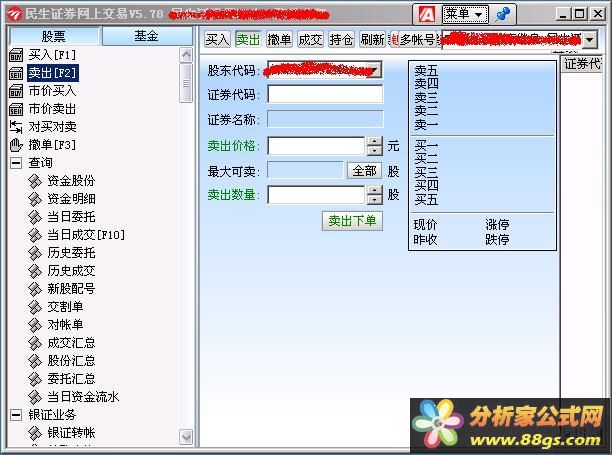Screen dimensions: 612x455
Task: Click the hand icon beside 撤单[F3]
Action: pyautogui.click(x=16, y=145)
